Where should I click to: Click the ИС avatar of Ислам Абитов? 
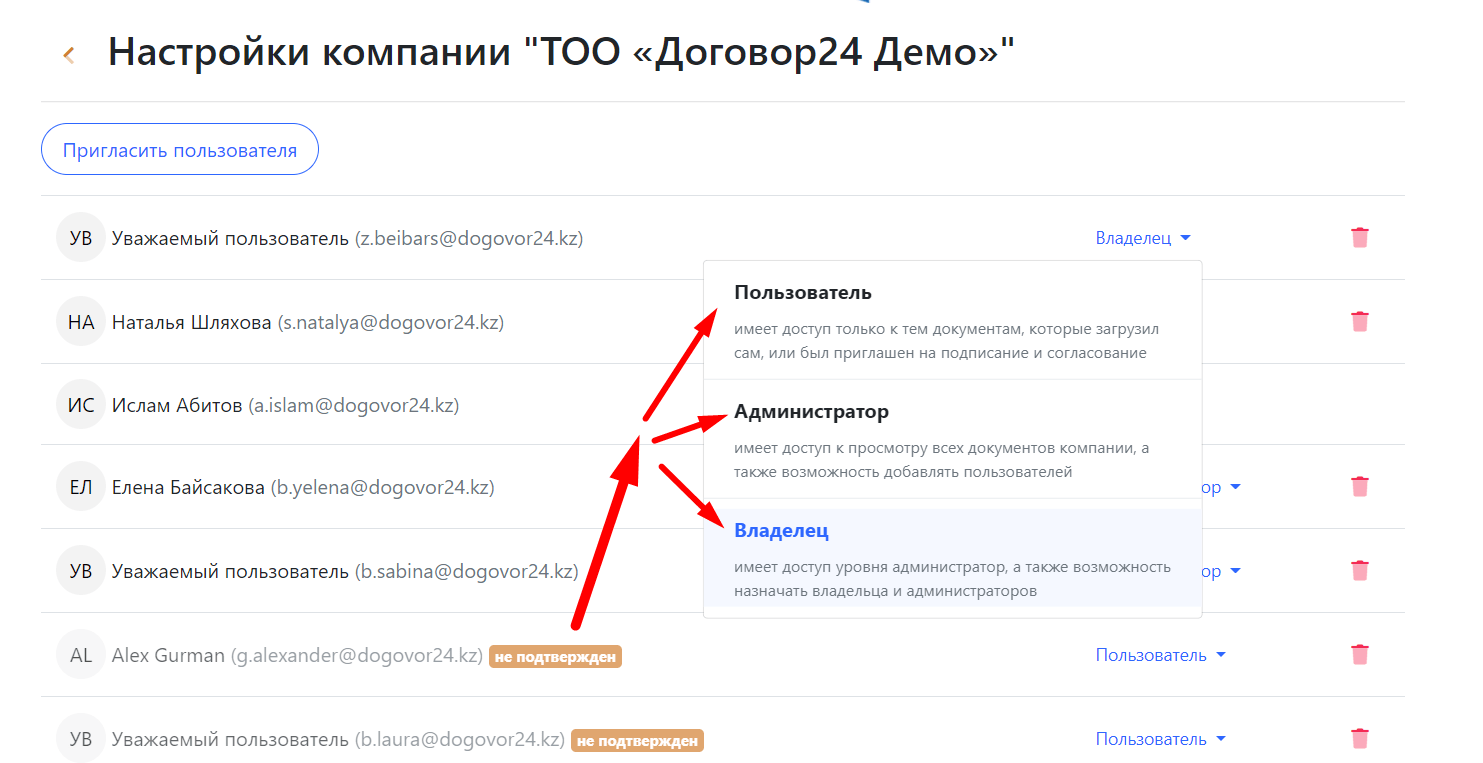(81, 406)
